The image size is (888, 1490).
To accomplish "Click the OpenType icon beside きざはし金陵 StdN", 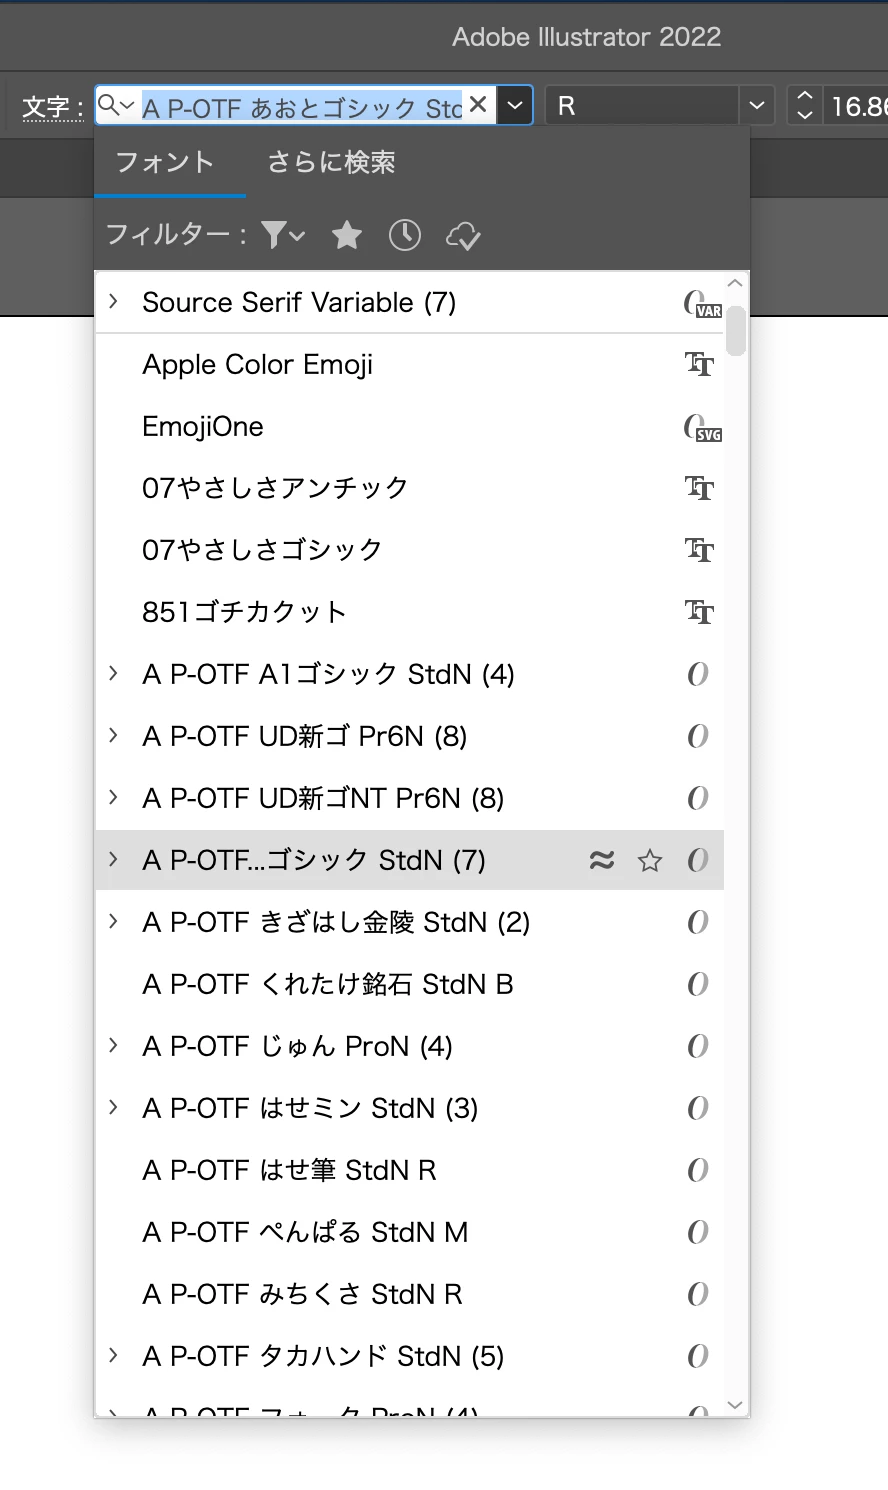I will [698, 922].
